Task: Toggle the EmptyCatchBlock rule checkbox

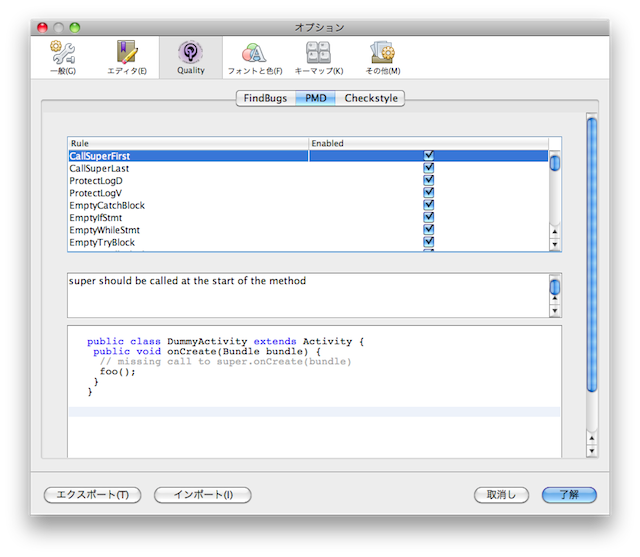Action: (x=429, y=206)
